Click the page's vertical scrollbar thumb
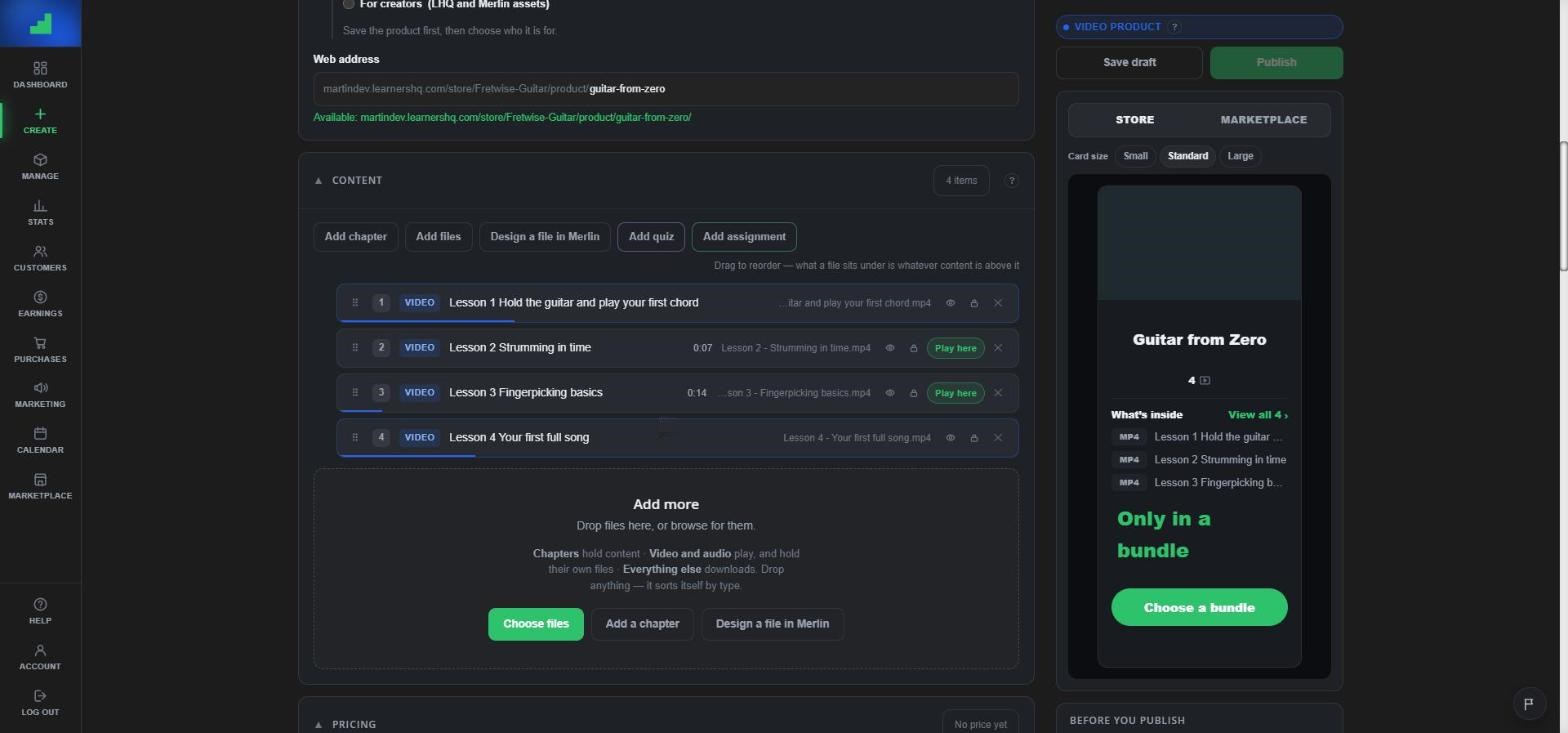This screenshot has height=733, width=1568. 1563,207
